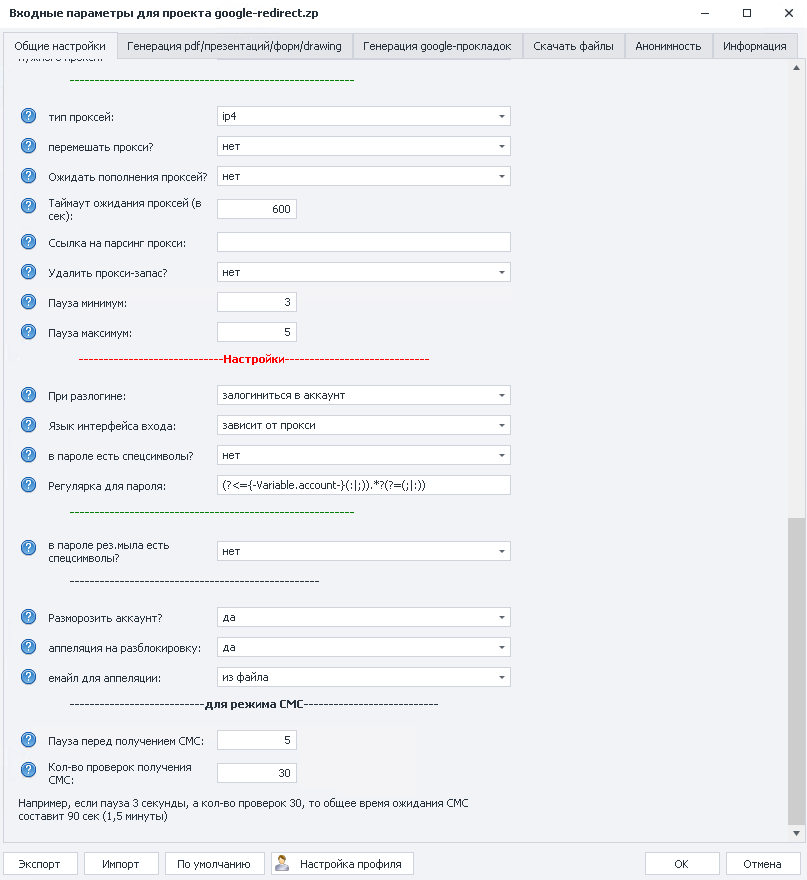The height and width of the screenshot is (880, 807).
Task: Click help icon for 'При разлогине'
Action: point(28,395)
